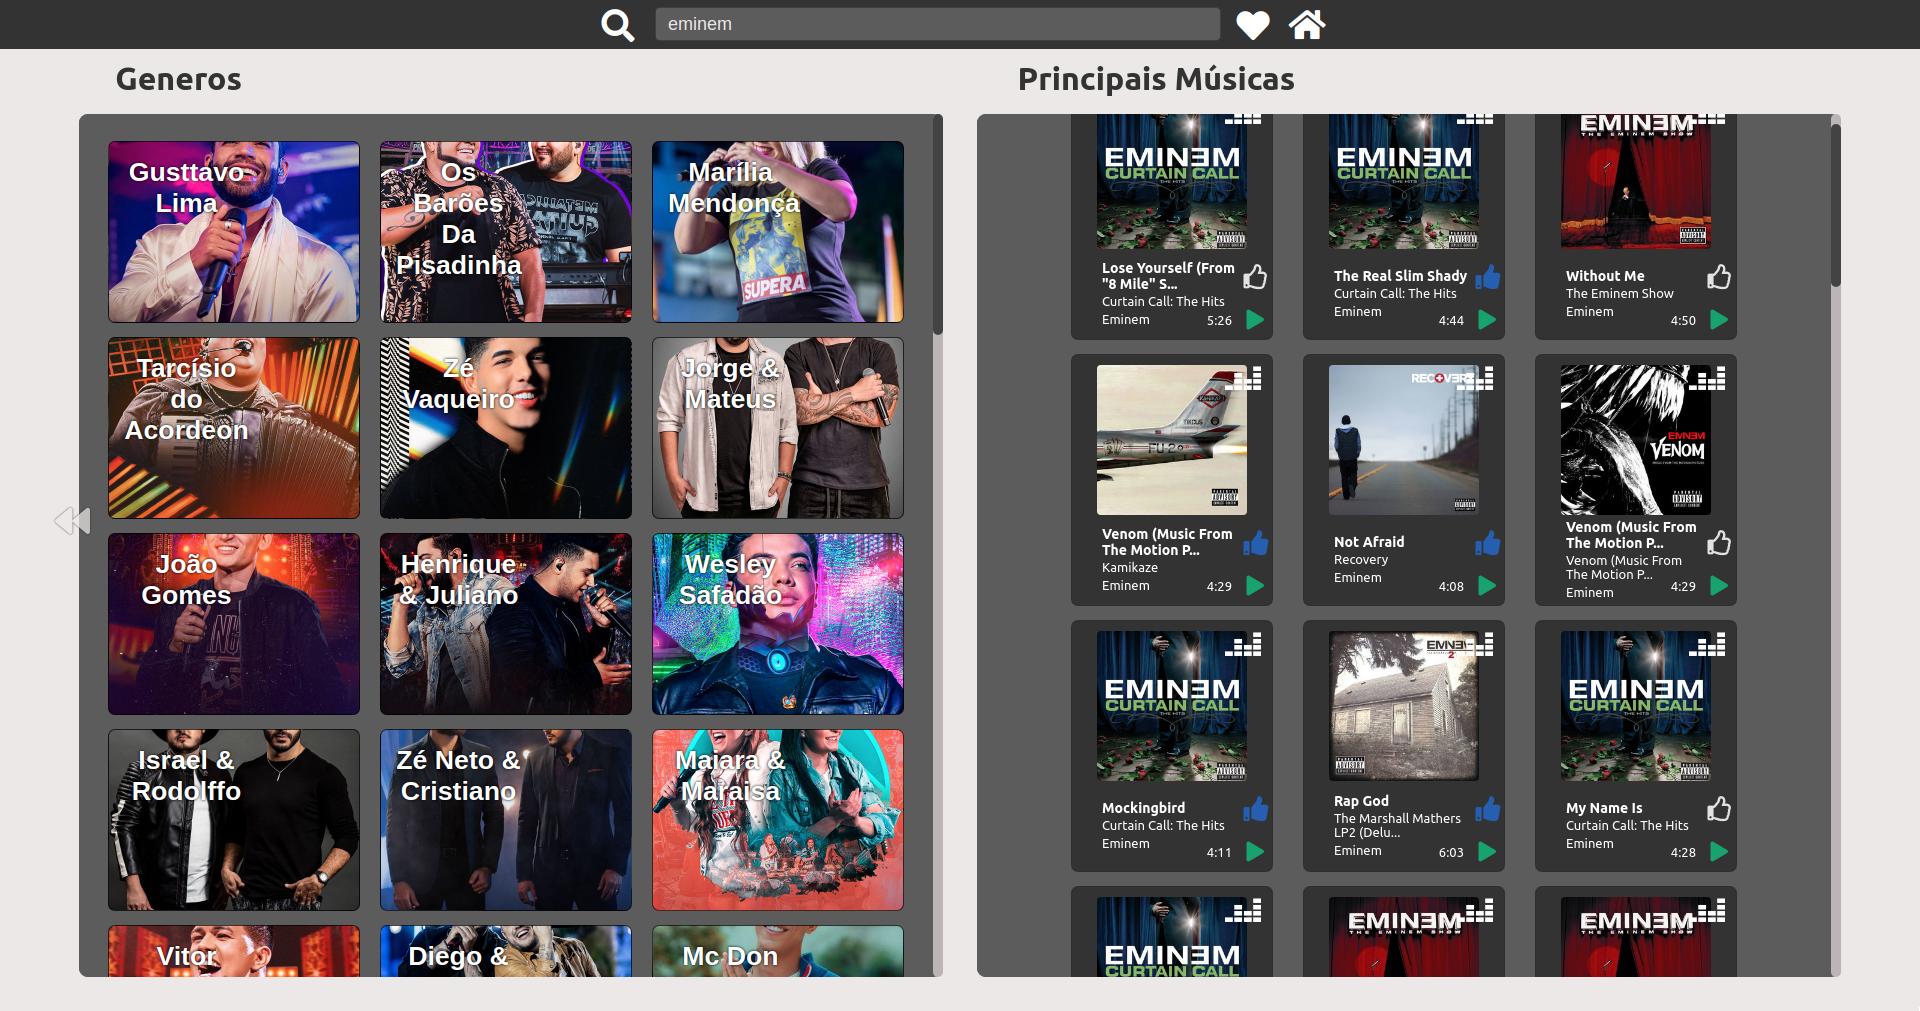
Task: Open Wesley Safadão card
Action: (778, 624)
